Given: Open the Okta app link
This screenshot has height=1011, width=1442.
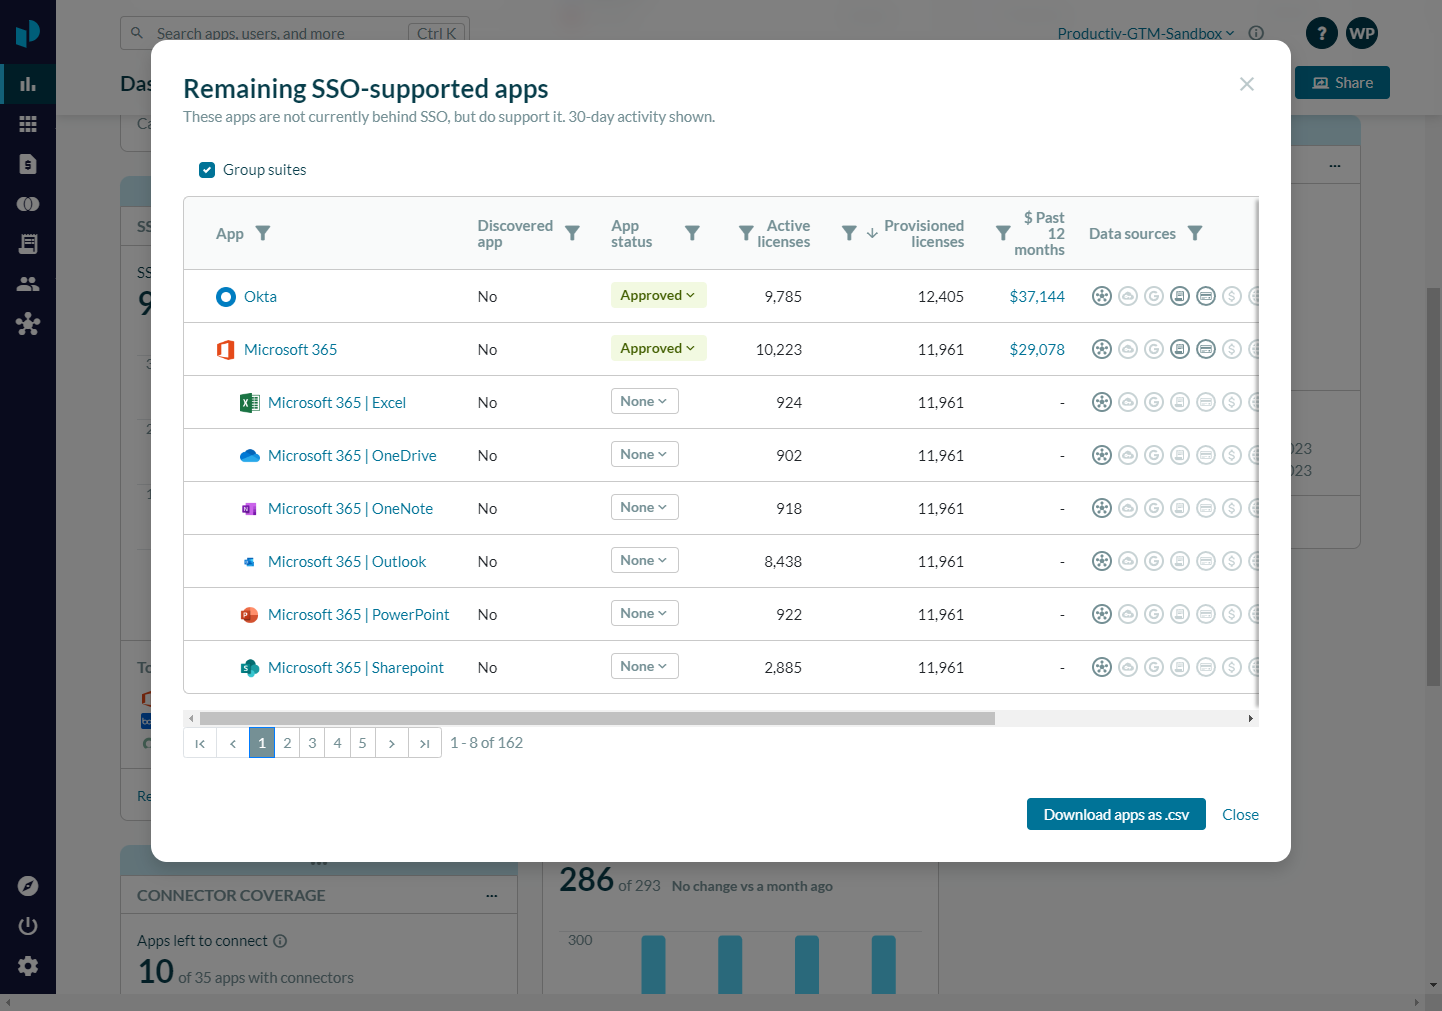Looking at the screenshot, I should tap(260, 296).
